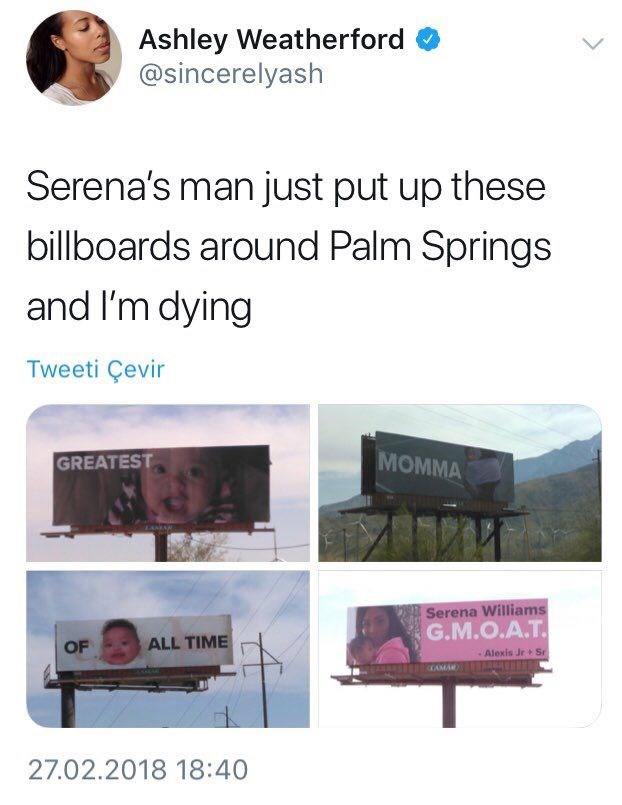Click the "G.M.O.A.T." lettering on pink billboard
Image resolution: width=622 pixels, height=805 pixels.
tap(485, 631)
